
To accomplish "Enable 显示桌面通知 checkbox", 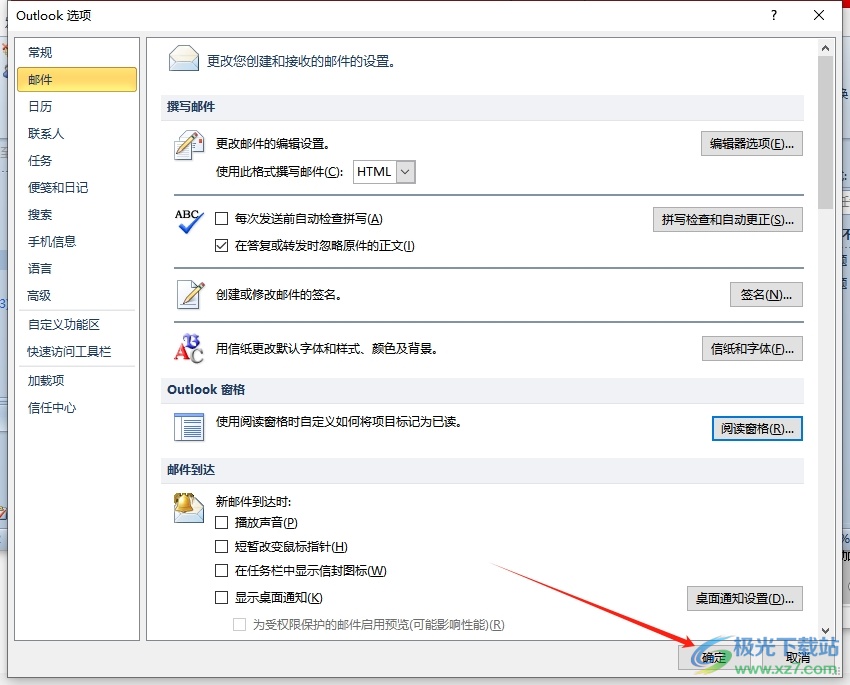I will [x=221, y=597].
